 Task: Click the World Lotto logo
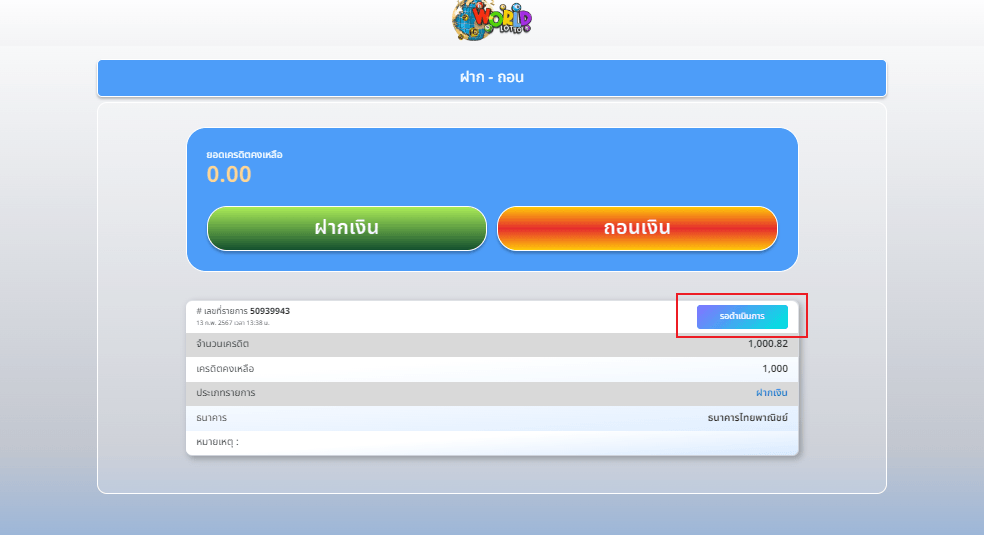492,20
